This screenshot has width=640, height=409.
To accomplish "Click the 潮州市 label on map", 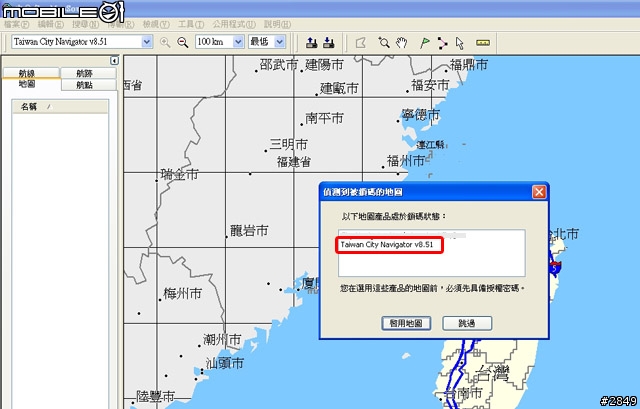I will 222,340.
